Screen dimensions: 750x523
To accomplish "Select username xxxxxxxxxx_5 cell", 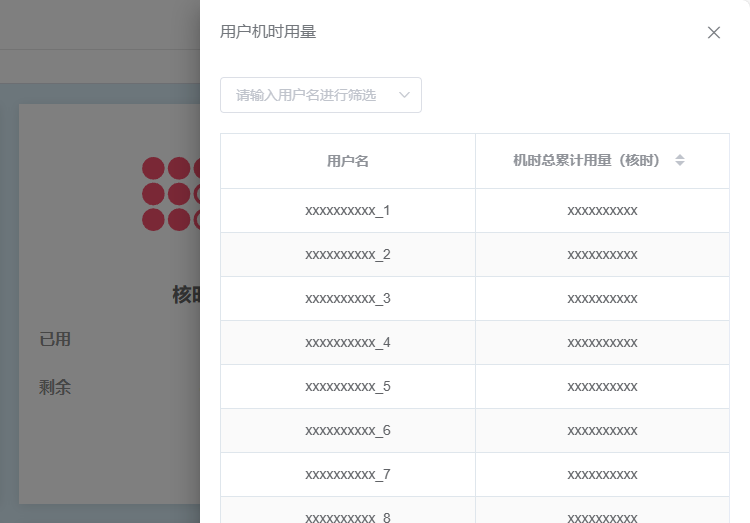I will (348, 387).
